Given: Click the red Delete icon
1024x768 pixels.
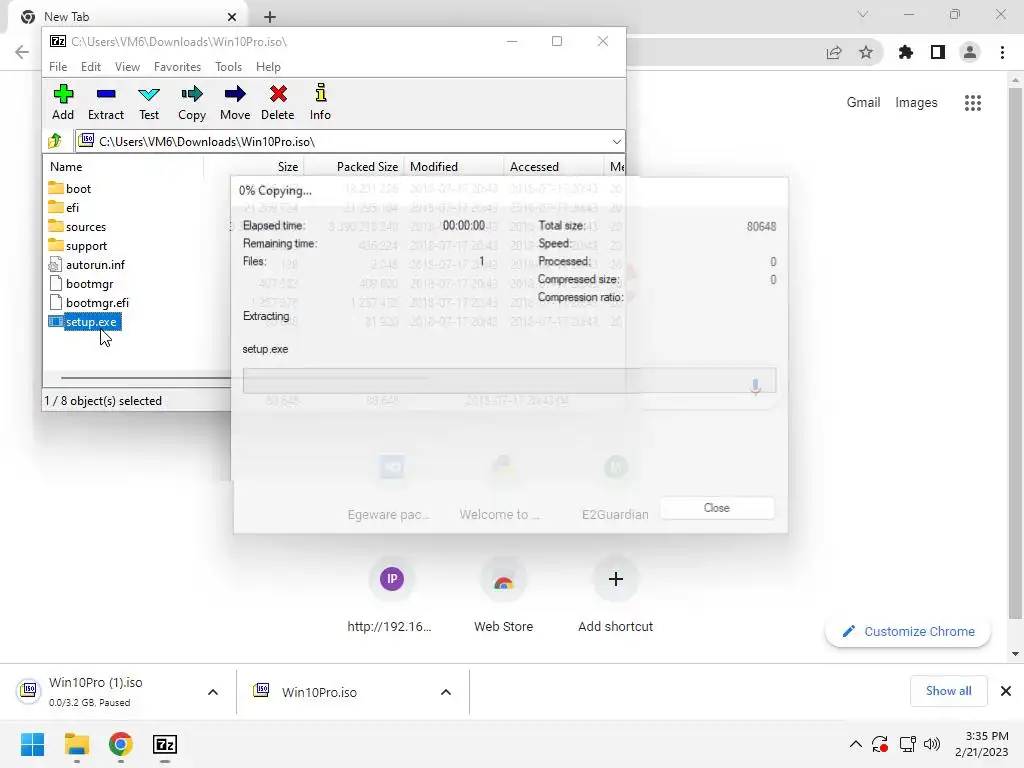Looking at the screenshot, I should click(x=278, y=103).
